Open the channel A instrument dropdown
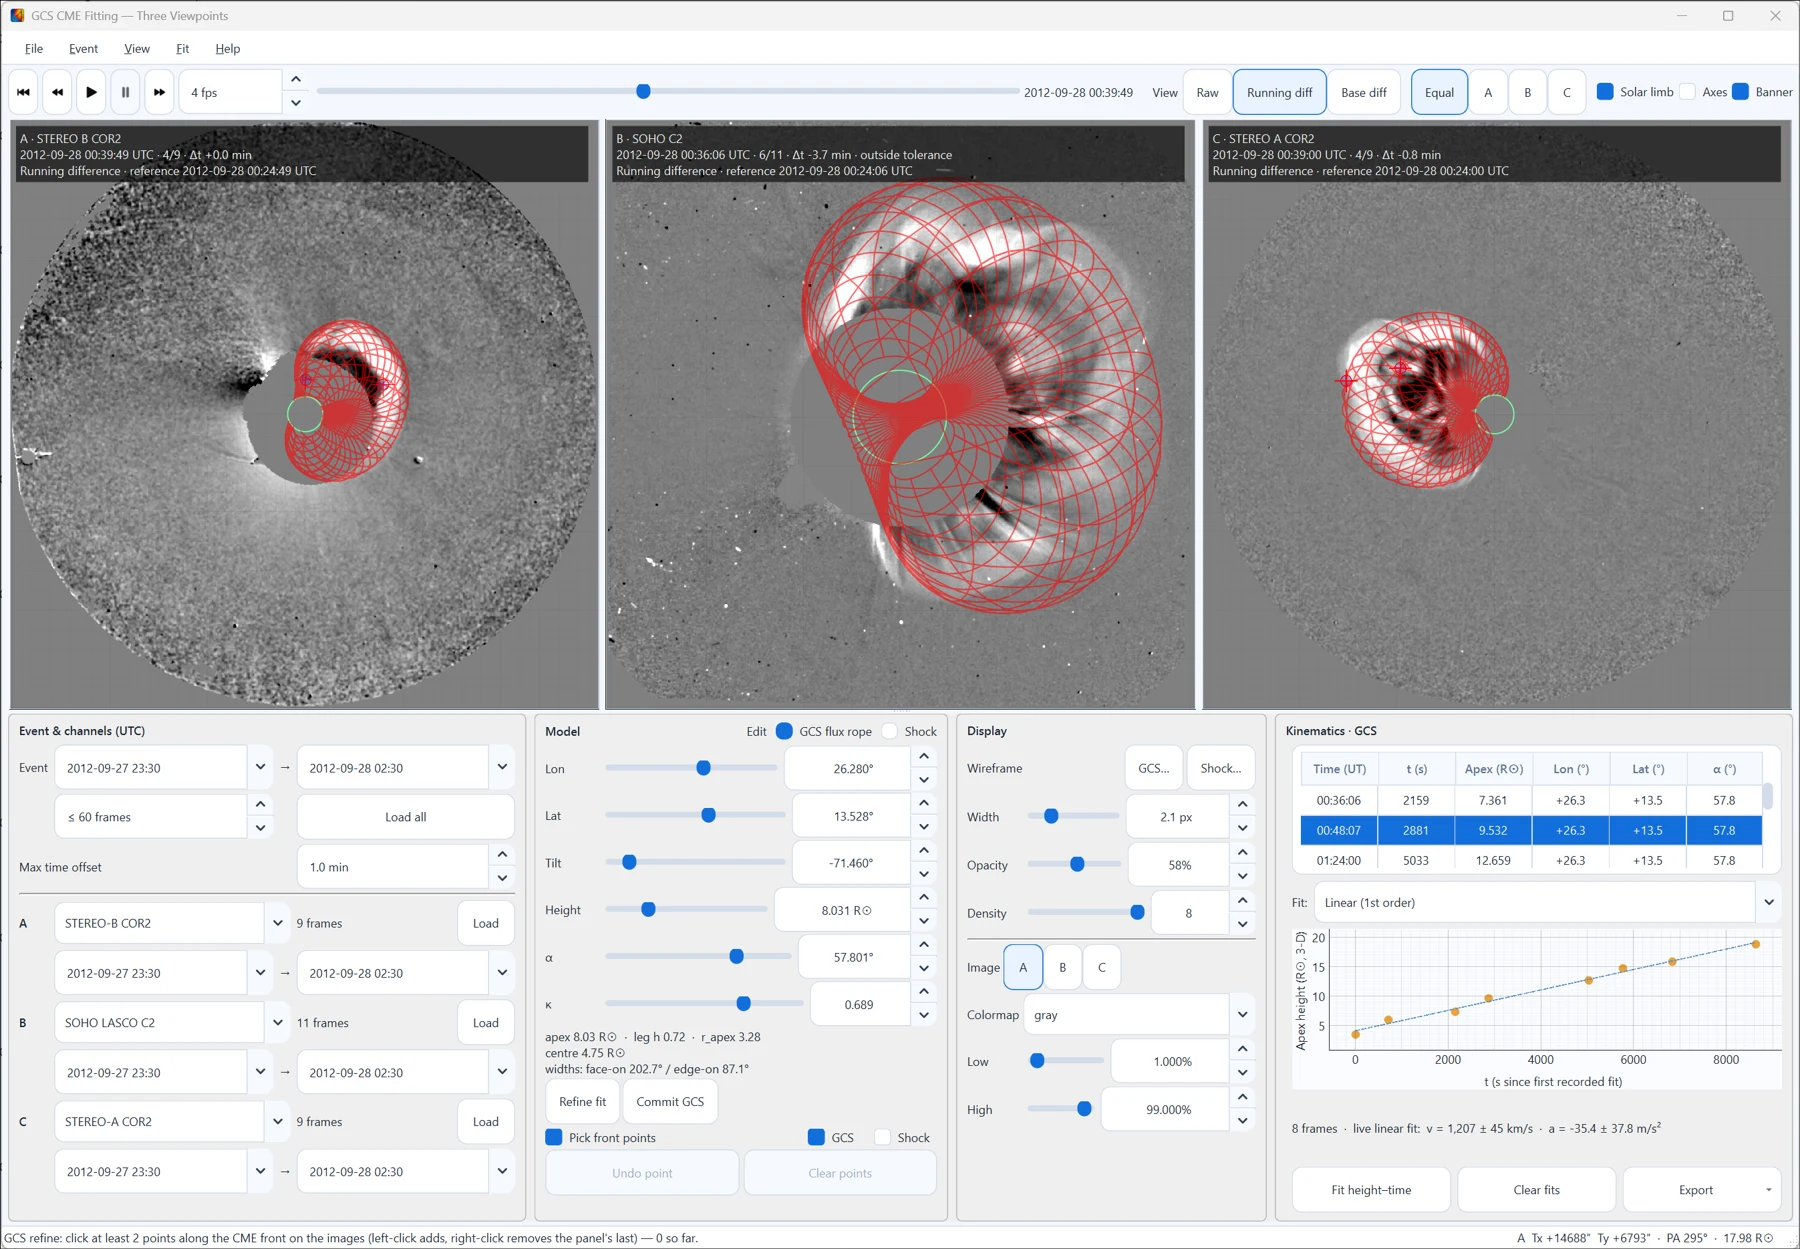The width and height of the screenshot is (1800, 1249). (x=277, y=923)
